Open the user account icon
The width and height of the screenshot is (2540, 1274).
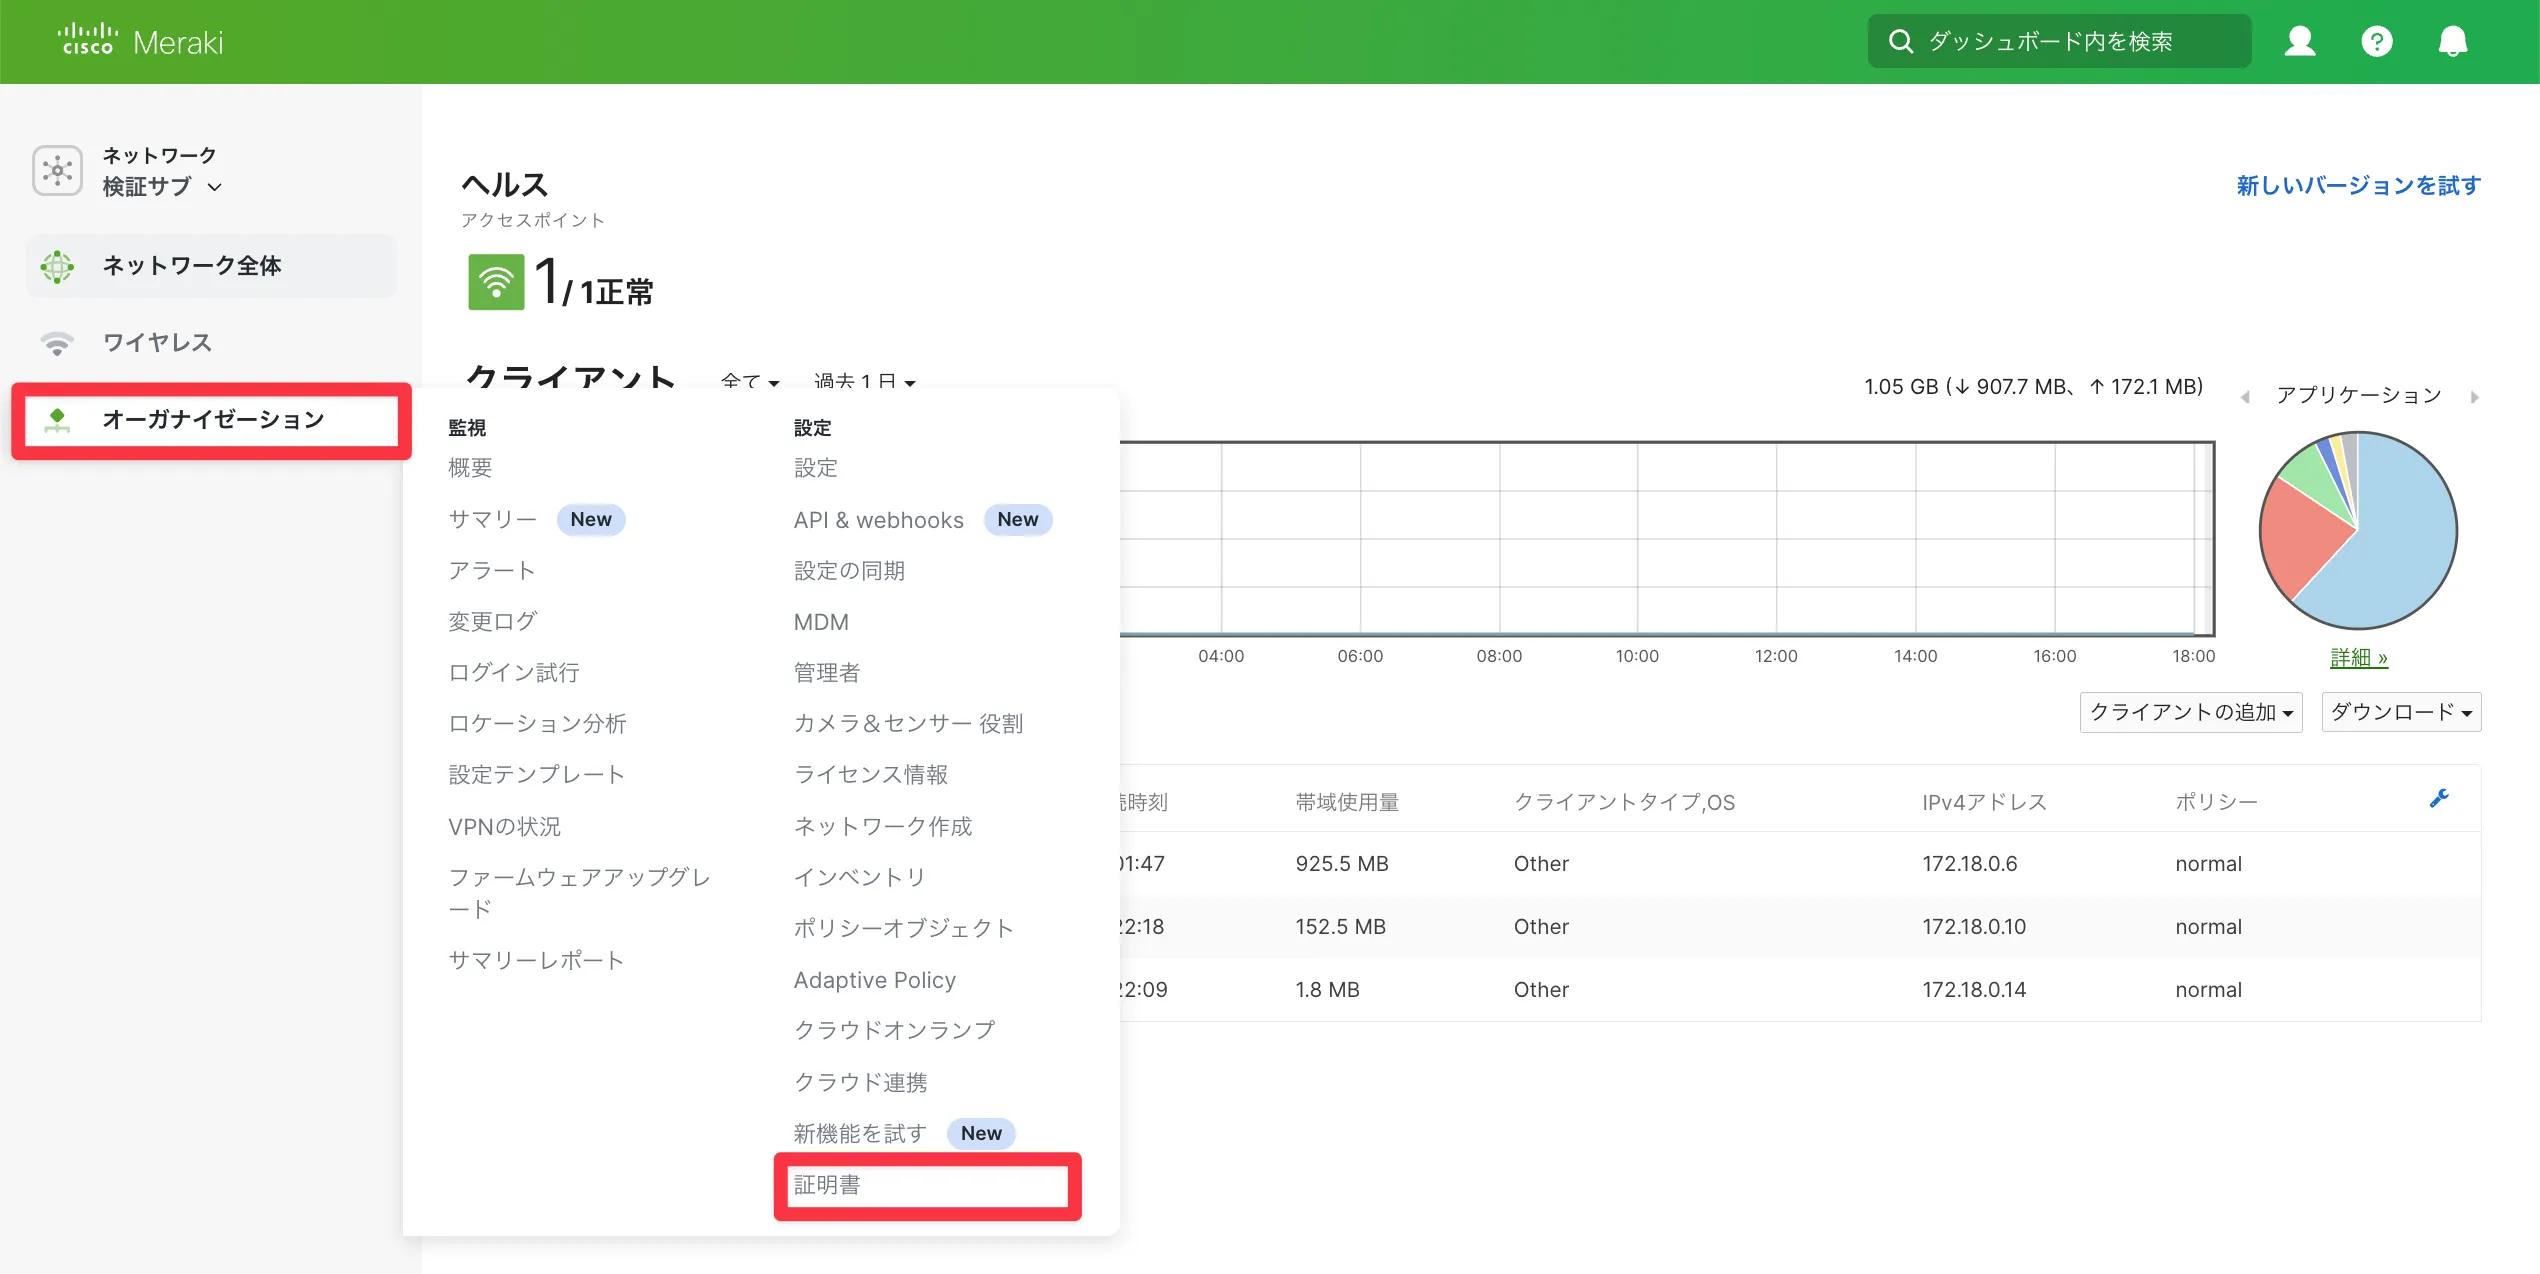click(x=2300, y=41)
